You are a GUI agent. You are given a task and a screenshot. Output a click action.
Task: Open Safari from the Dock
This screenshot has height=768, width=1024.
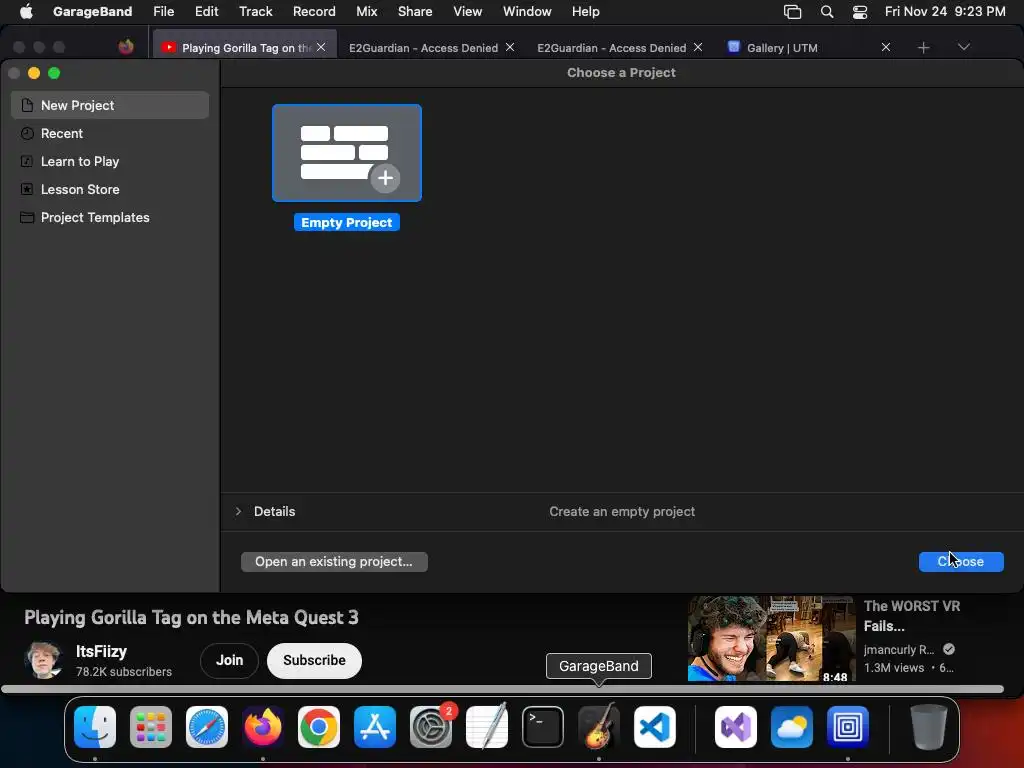(207, 727)
